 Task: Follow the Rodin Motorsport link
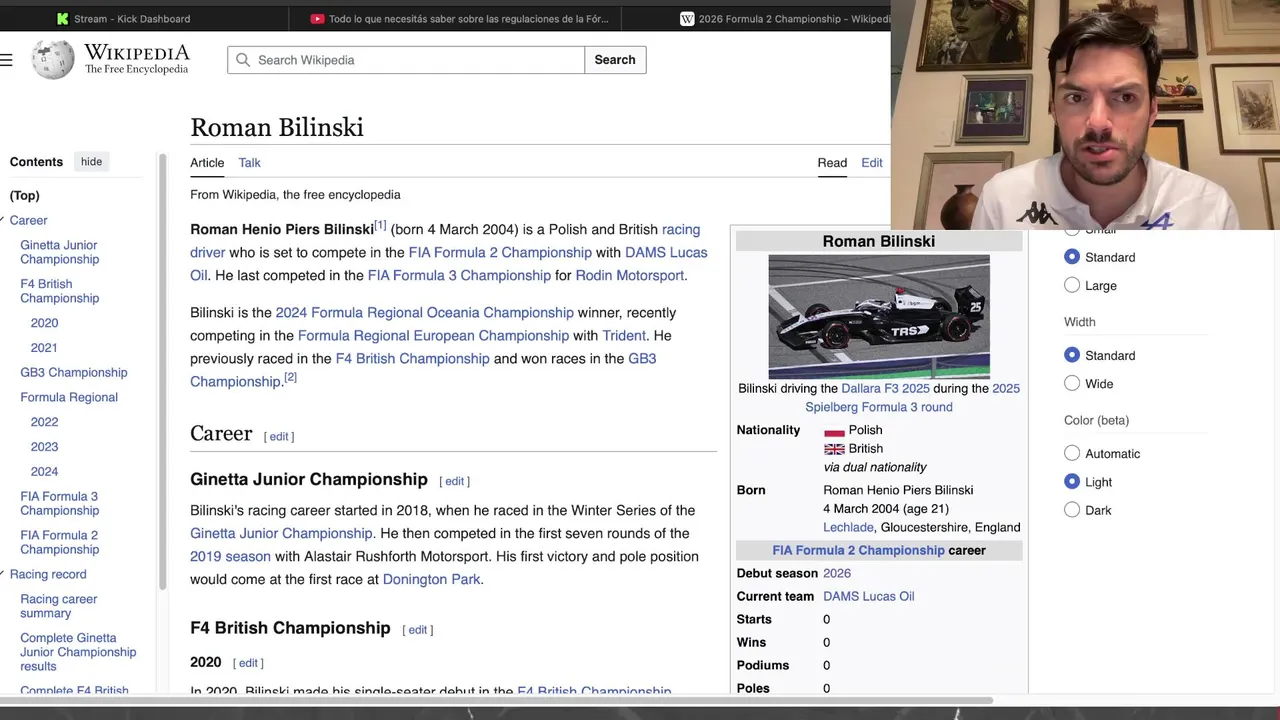(630, 275)
